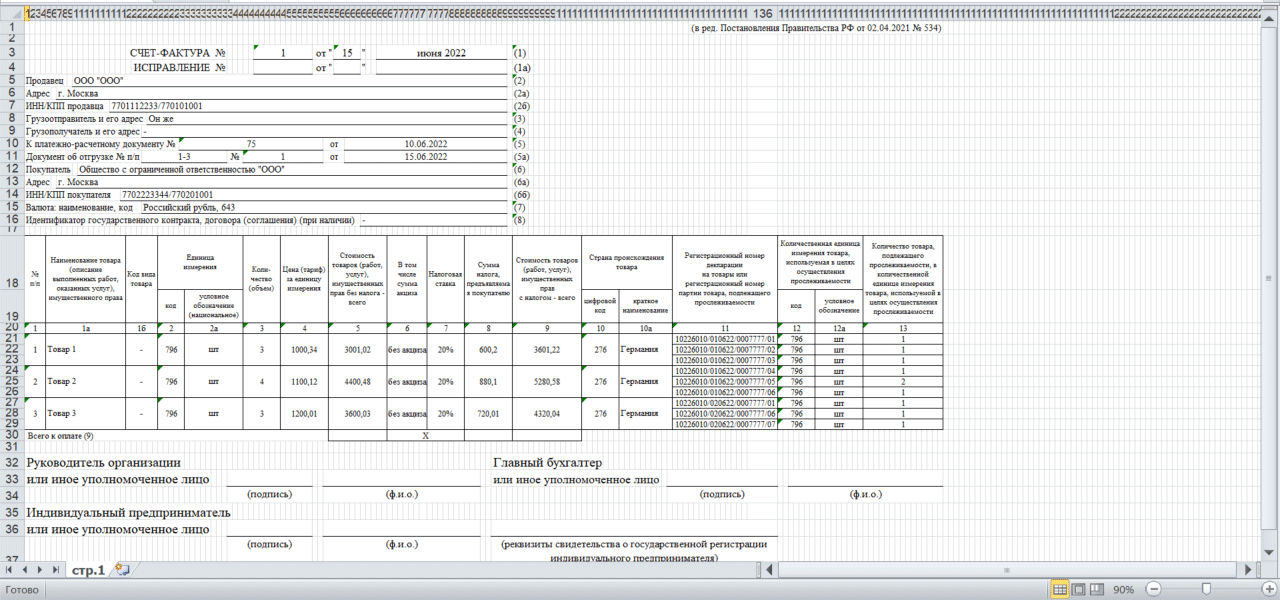Go to the next sheet tab arrow
This screenshot has height=600, width=1280.
[40, 570]
